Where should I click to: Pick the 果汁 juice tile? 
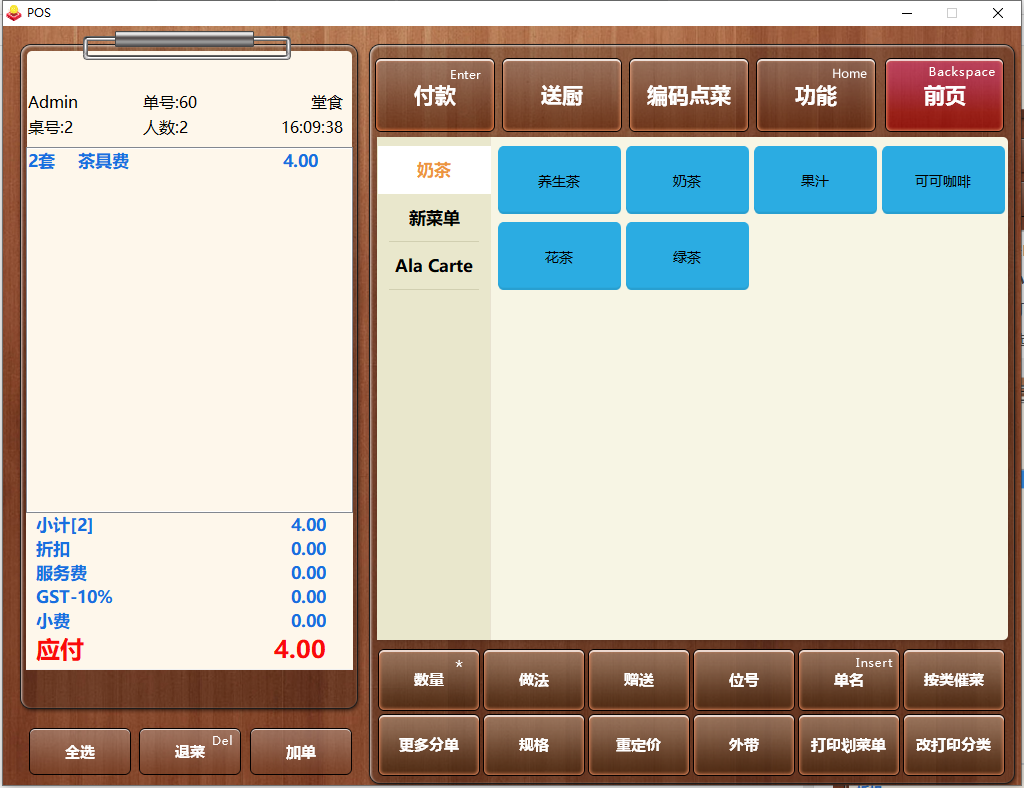pos(815,180)
